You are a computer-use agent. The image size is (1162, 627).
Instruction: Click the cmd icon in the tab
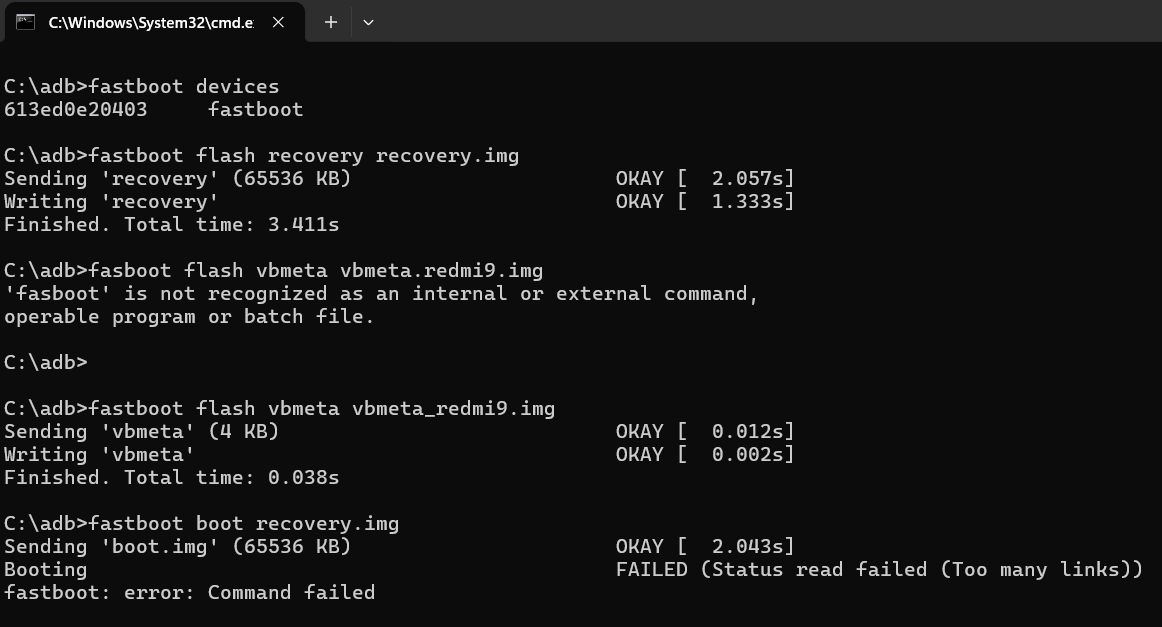pos(26,22)
